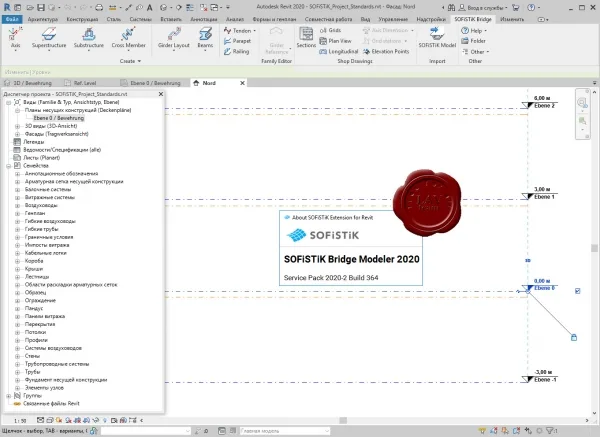Click the Save icon in quick access toolbar

(41, 7)
